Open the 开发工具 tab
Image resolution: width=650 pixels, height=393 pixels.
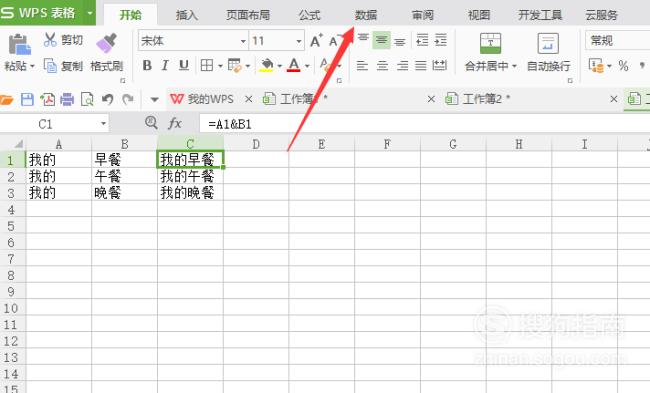point(540,15)
